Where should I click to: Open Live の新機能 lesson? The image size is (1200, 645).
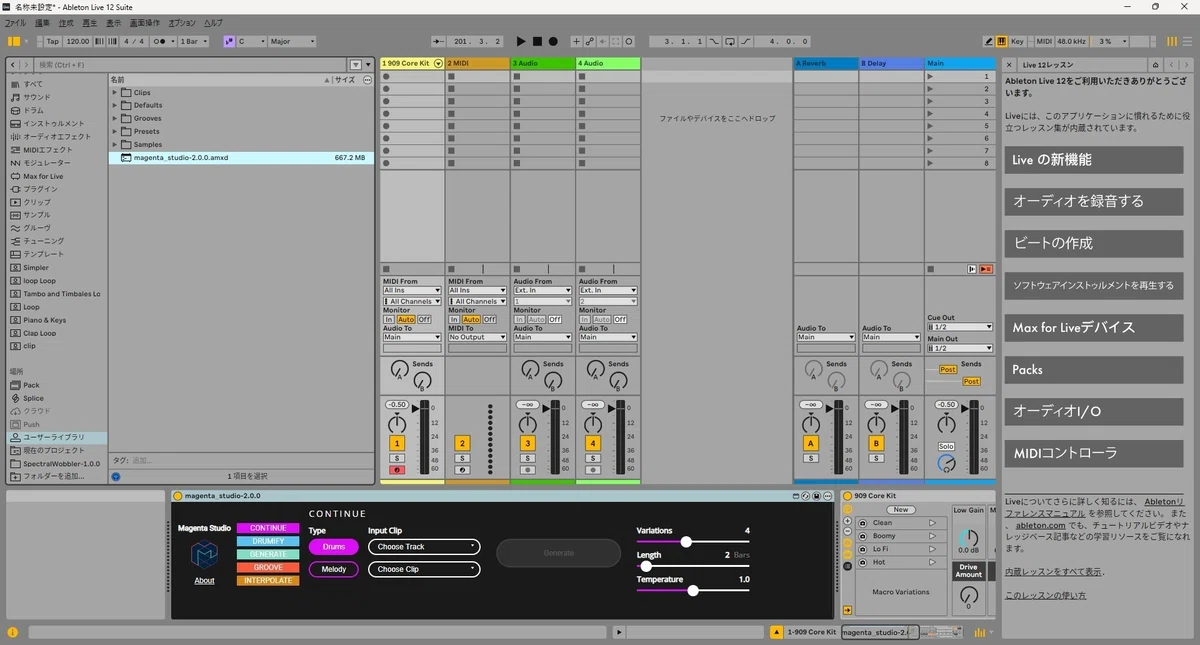click(x=1094, y=160)
